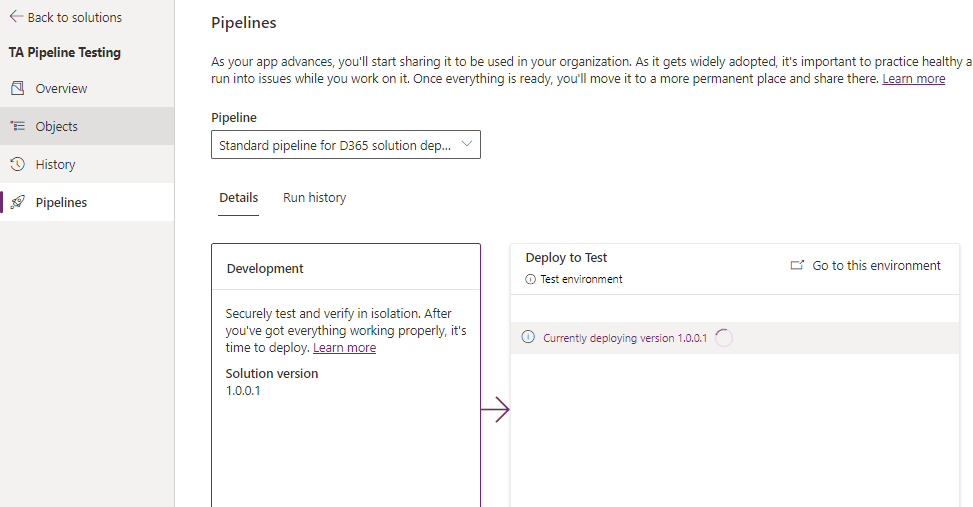Viewport: 973px width, 507px height.
Task: Follow Learn more link in Pipelines description
Action: [913, 78]
